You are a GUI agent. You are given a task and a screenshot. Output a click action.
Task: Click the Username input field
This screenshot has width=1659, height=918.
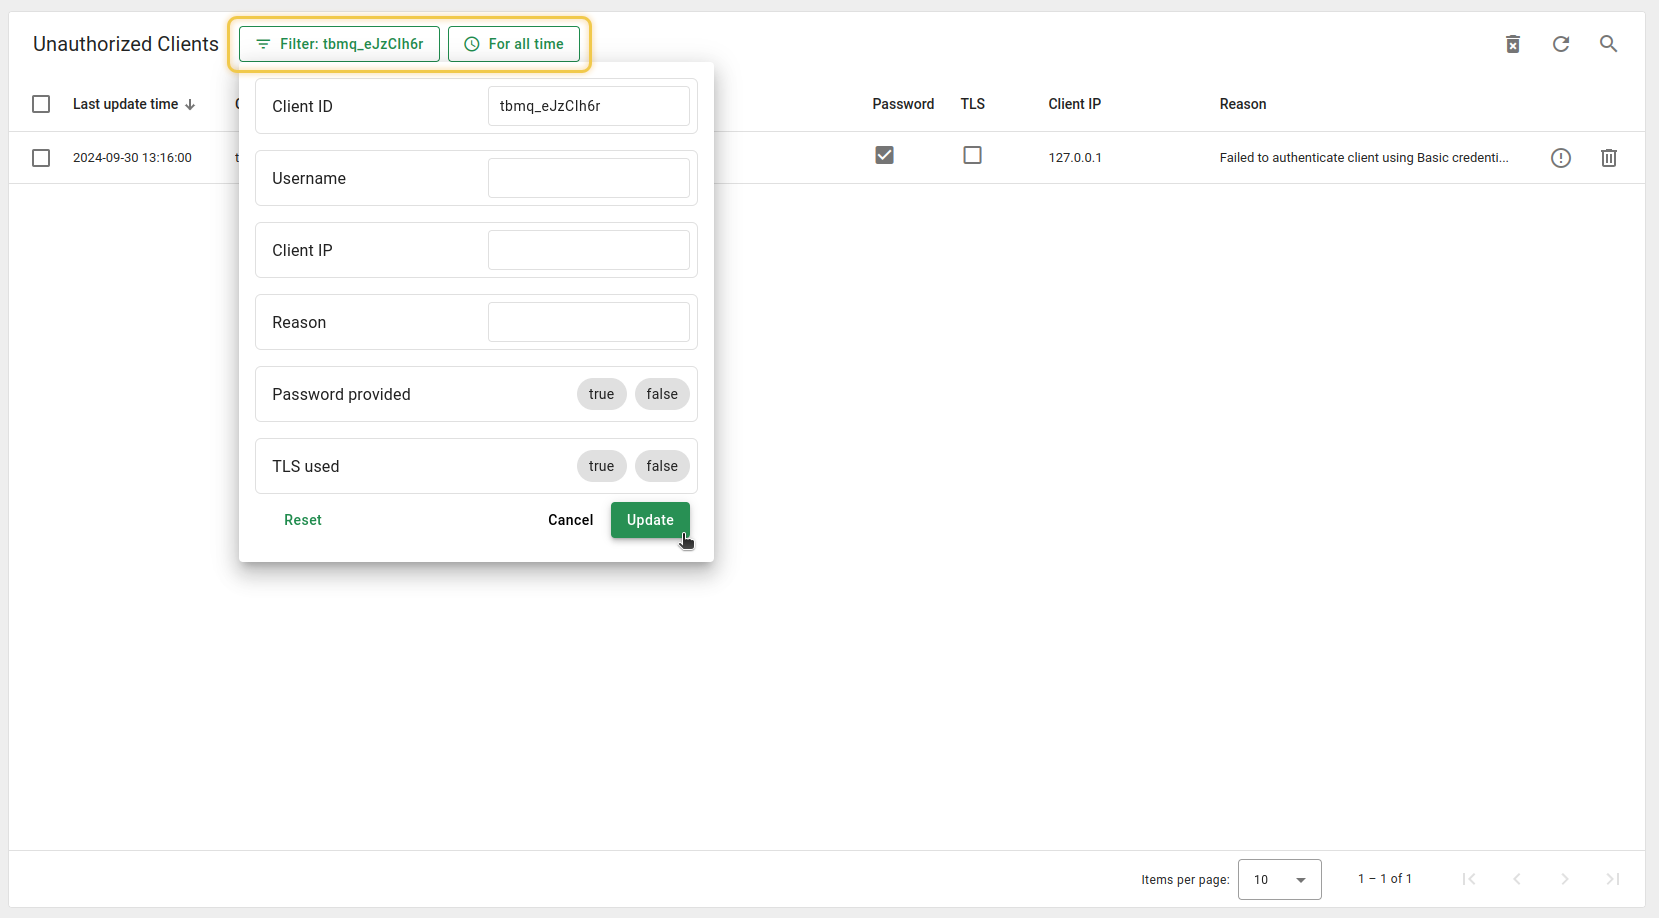[x=588, y=178]
